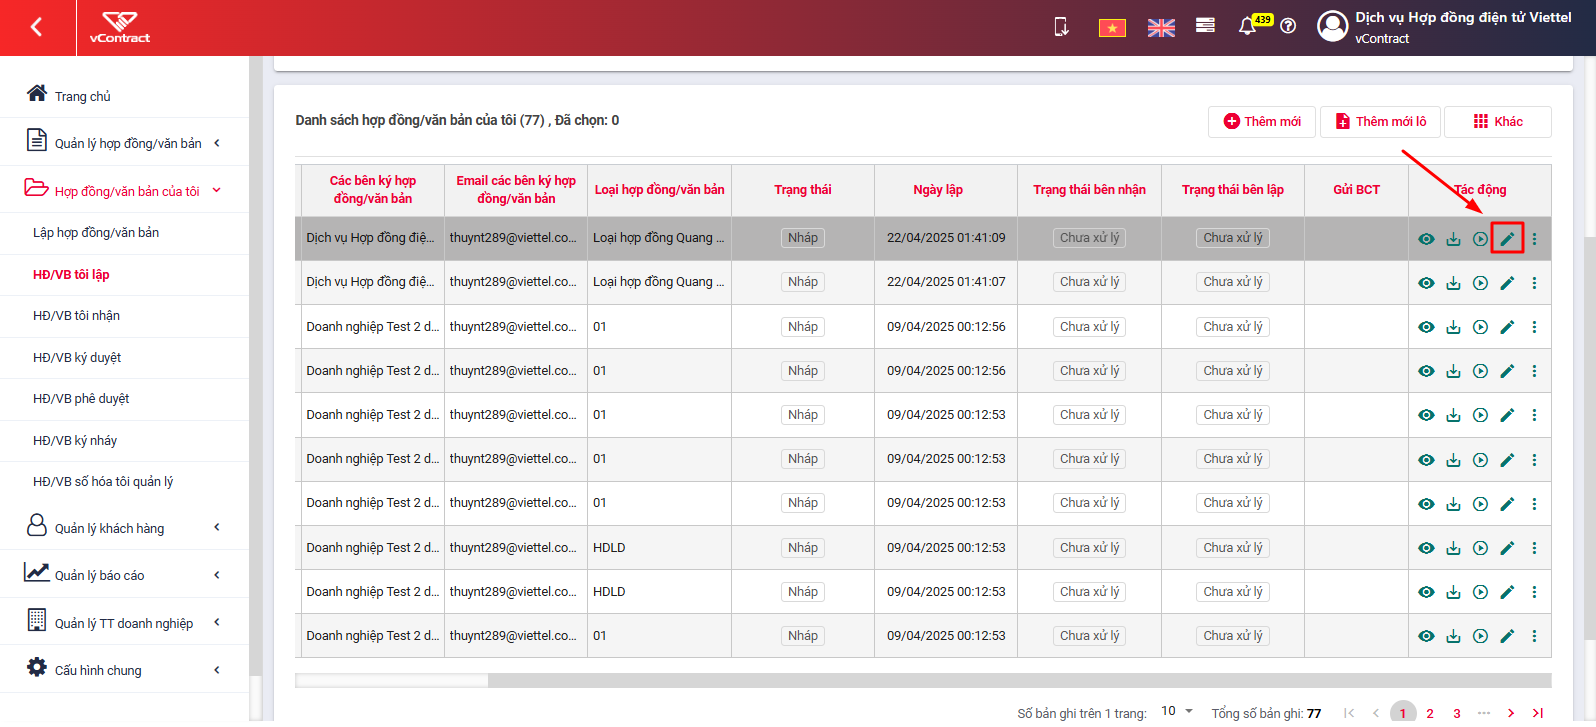
Task: Click the Thêm mới button
Action: coord(1262,122)
